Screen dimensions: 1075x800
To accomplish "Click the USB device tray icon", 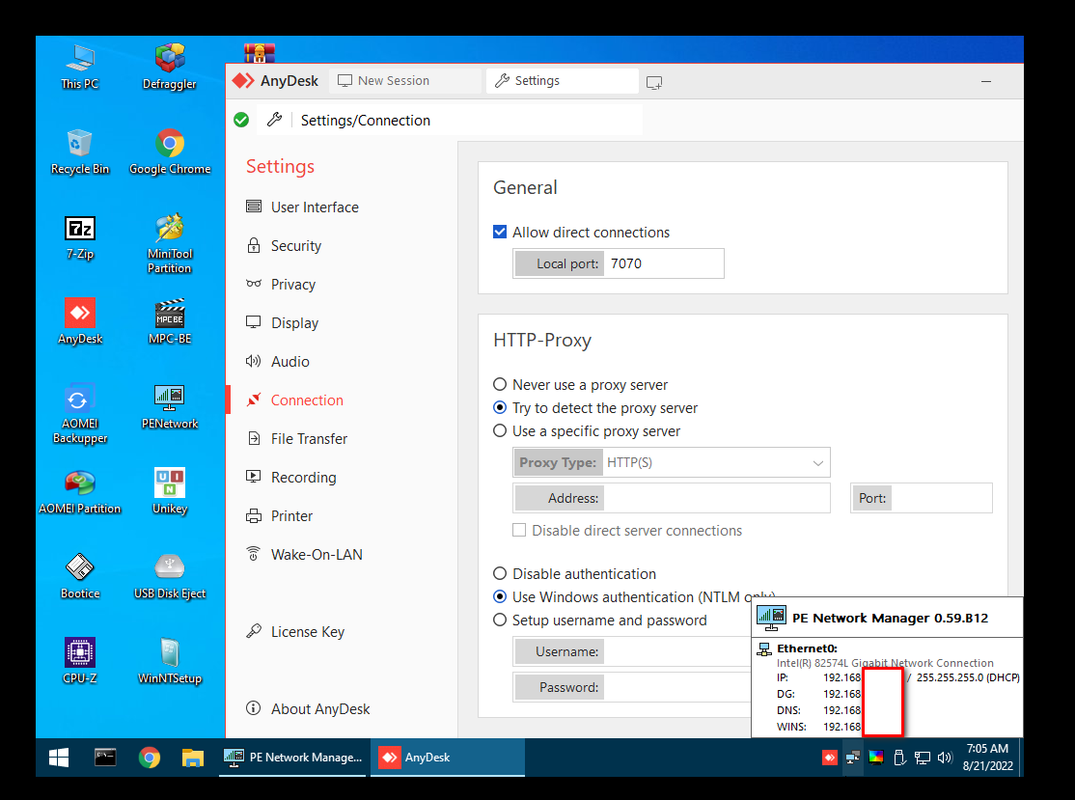I will coord(899,757).
